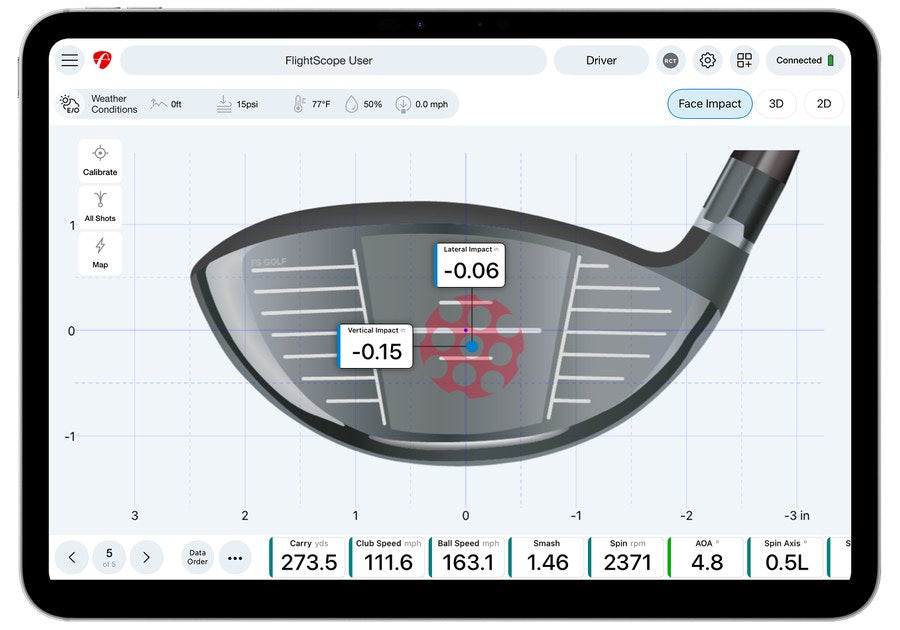Click the Weather Conditions label

114,104
